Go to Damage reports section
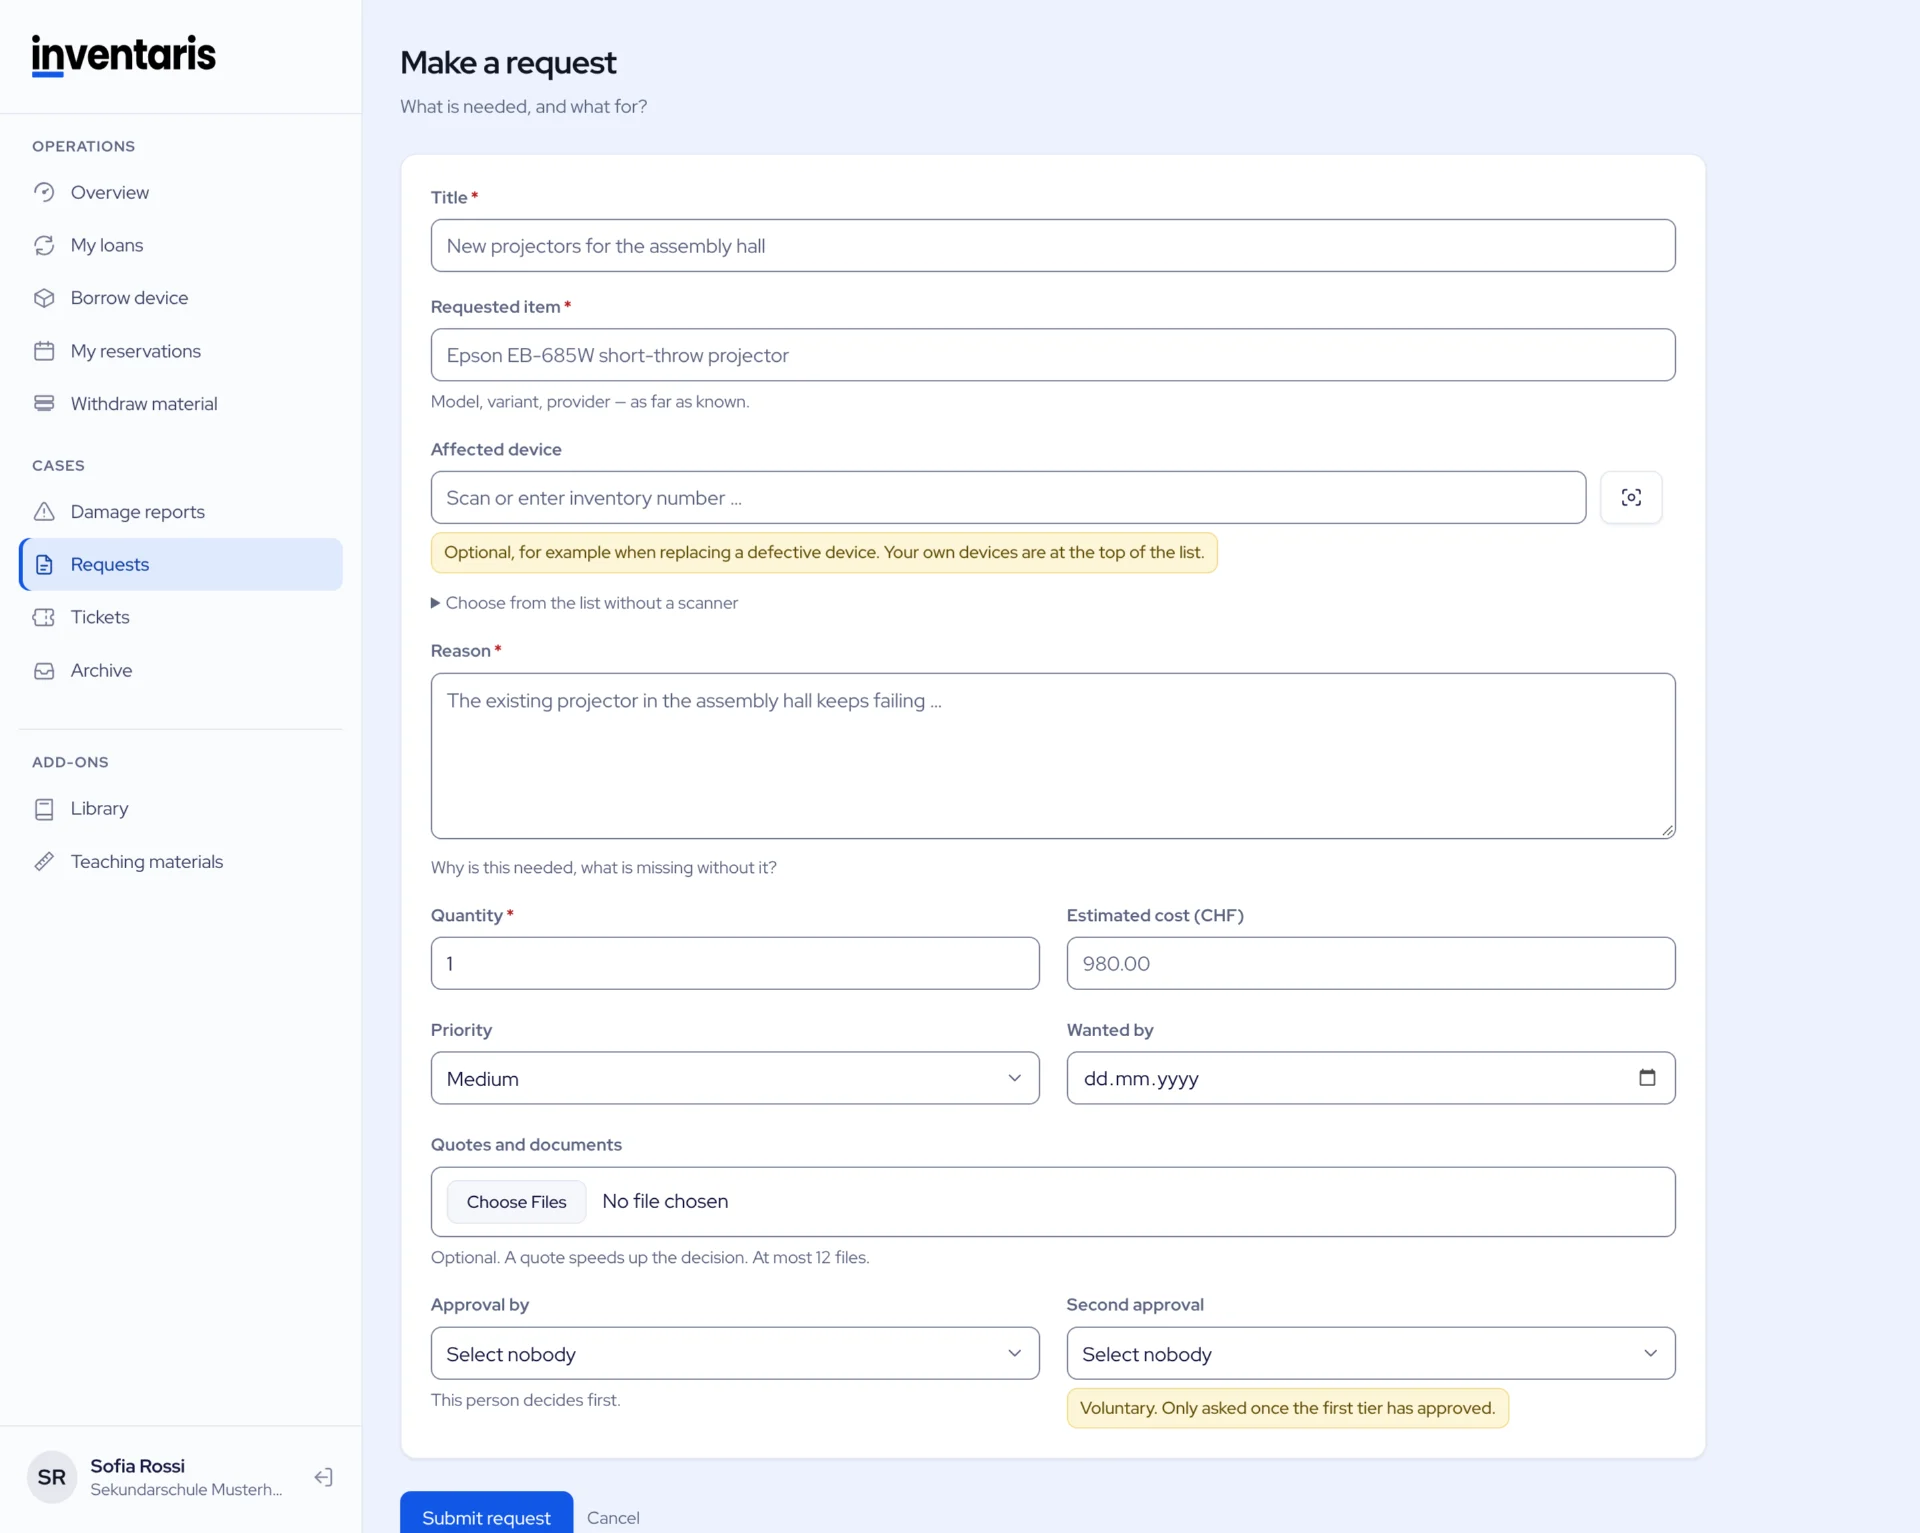This screenshot has width=1920, height=1533. click(x=181, y=512)
